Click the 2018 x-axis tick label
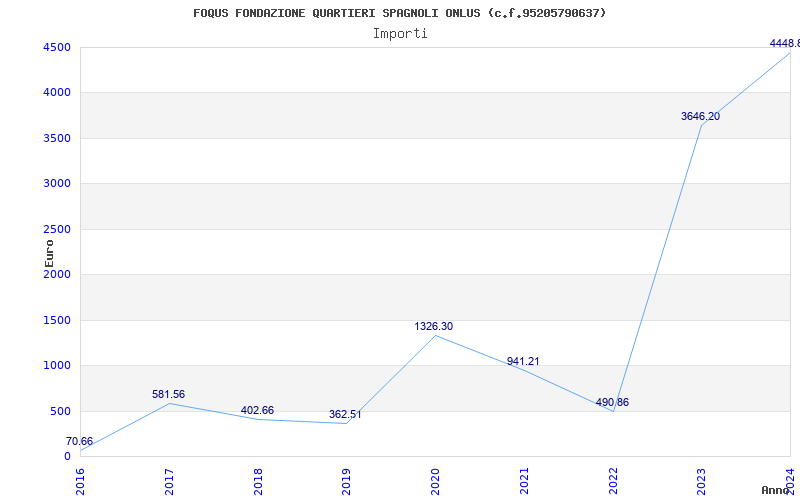This screenshot has height=500, width=800. tap(258, 481)
